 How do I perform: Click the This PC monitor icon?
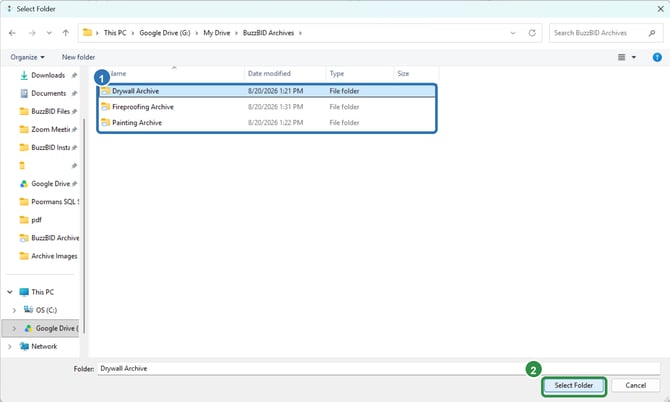tap(24, 292)
